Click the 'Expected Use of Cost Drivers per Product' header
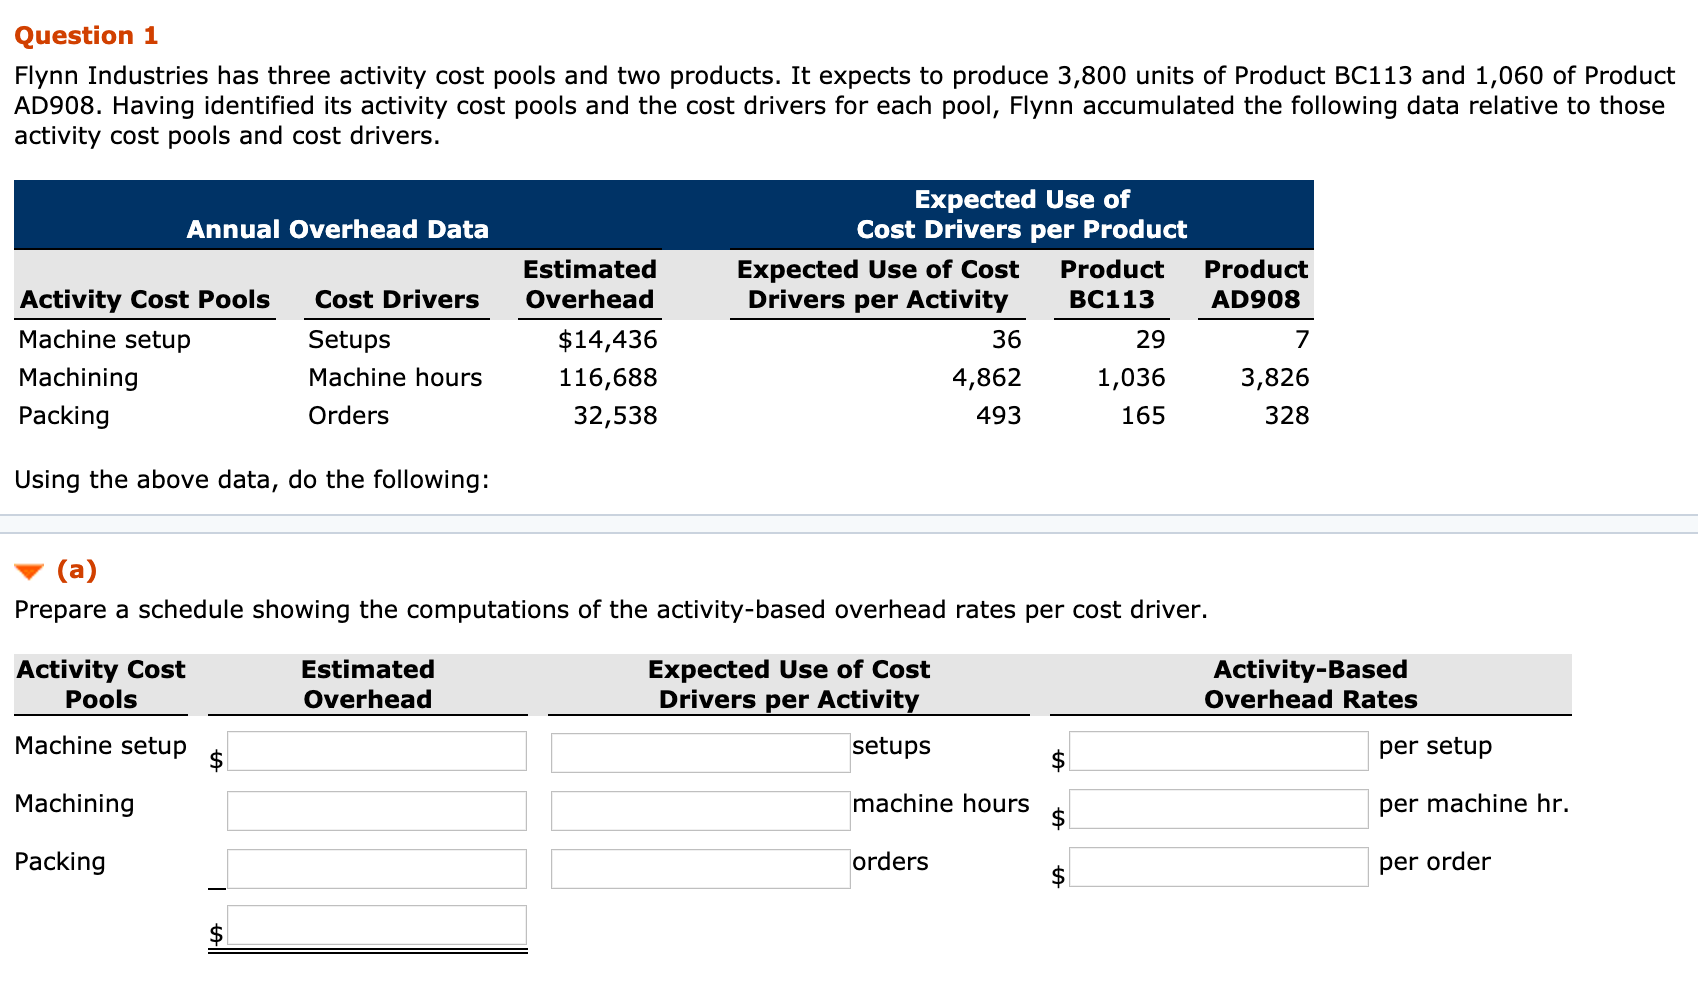This screenshot has width=1698, height=994. [x=1022, y=215]
